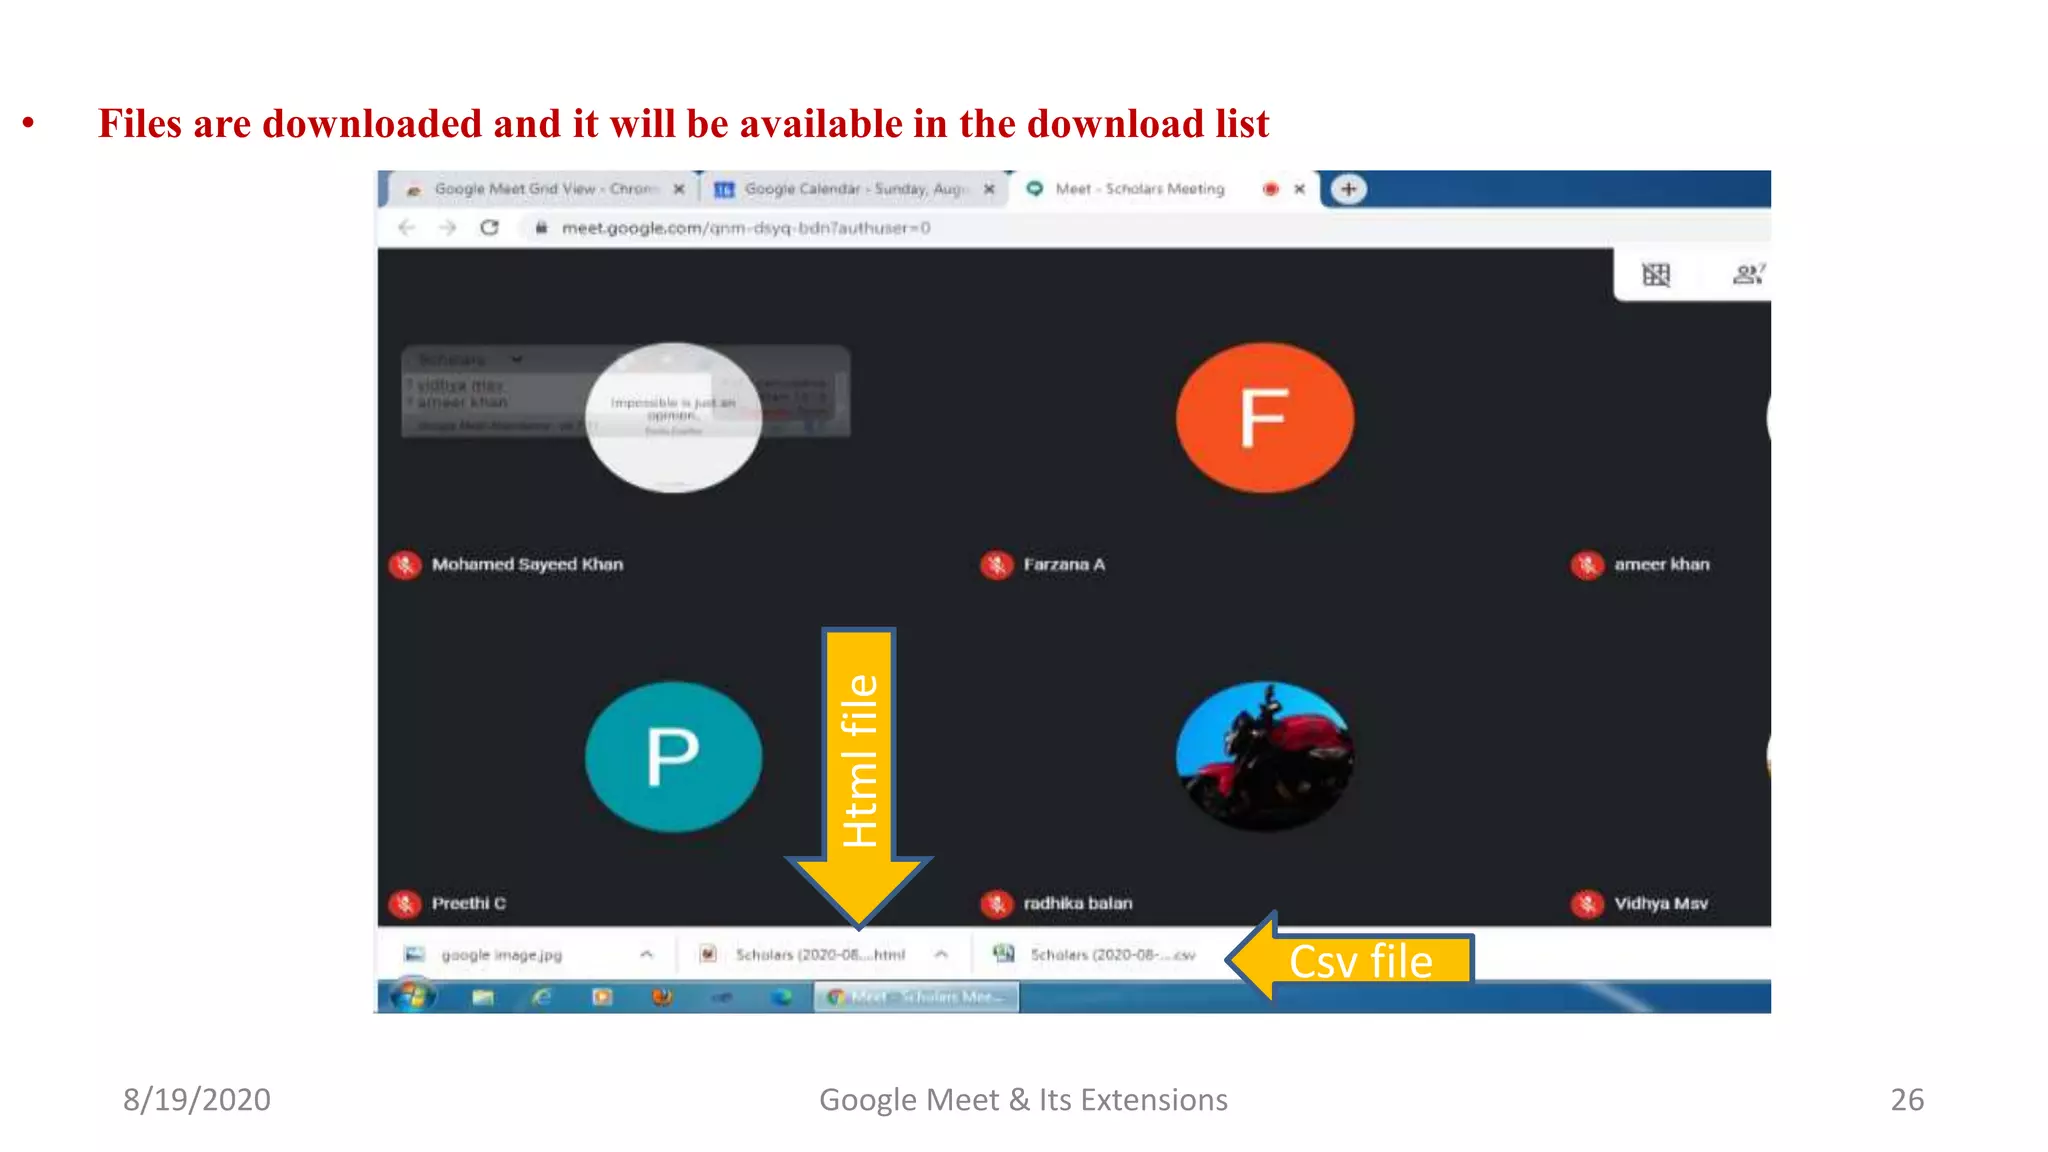Click the padlock site info icon
Viewport: 2048px width, 1152px height.
(541, 227)
